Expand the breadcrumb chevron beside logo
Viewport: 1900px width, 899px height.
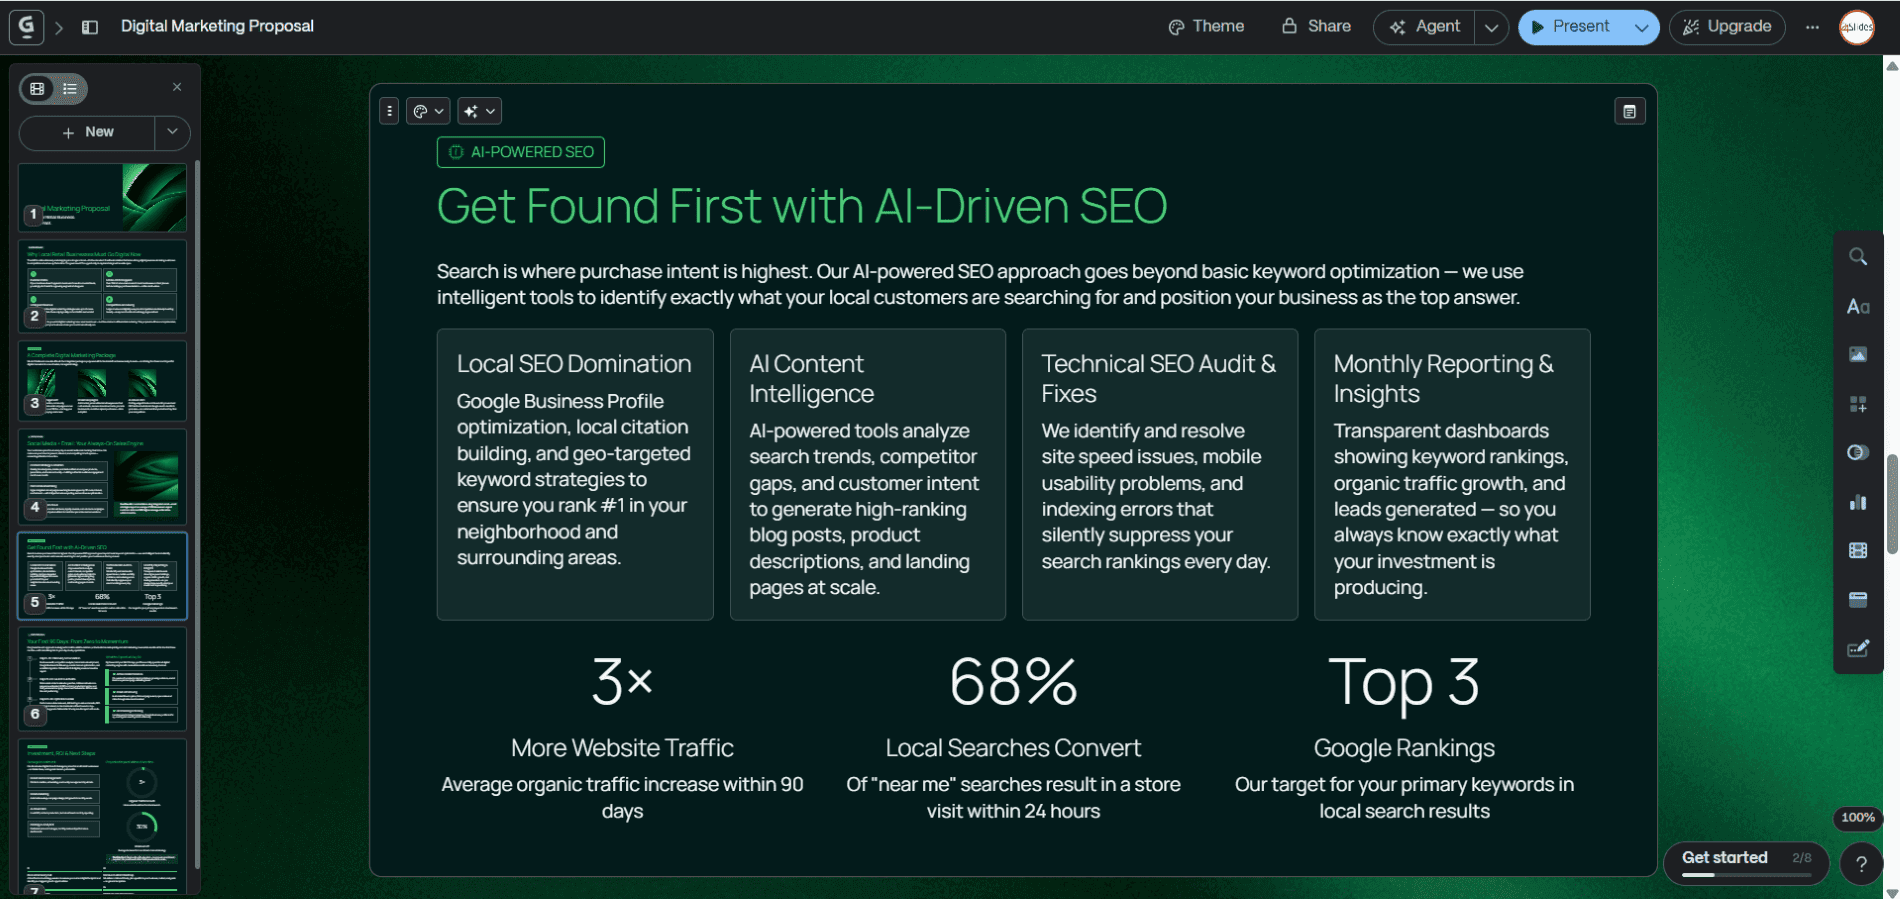[59, 27]
